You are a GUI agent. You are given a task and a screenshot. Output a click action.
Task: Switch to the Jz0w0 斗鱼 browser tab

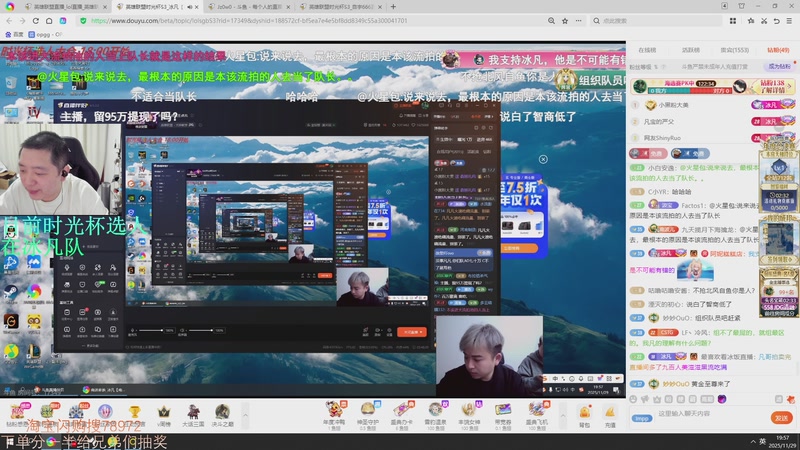coord(249,7)
